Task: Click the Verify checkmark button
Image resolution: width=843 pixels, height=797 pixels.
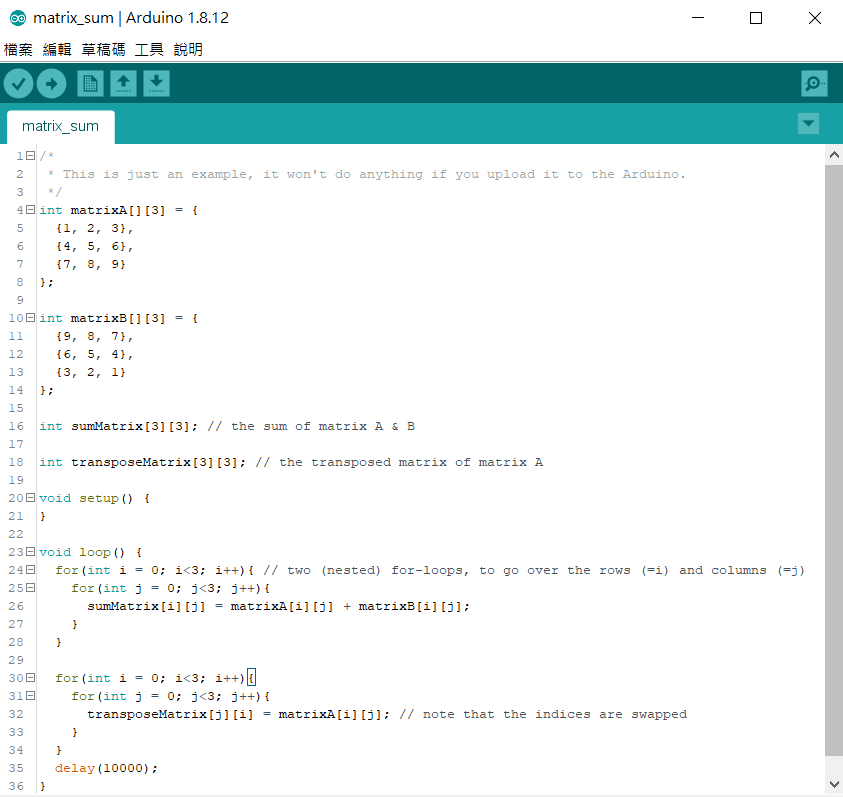Action: [x=18, y=84]
